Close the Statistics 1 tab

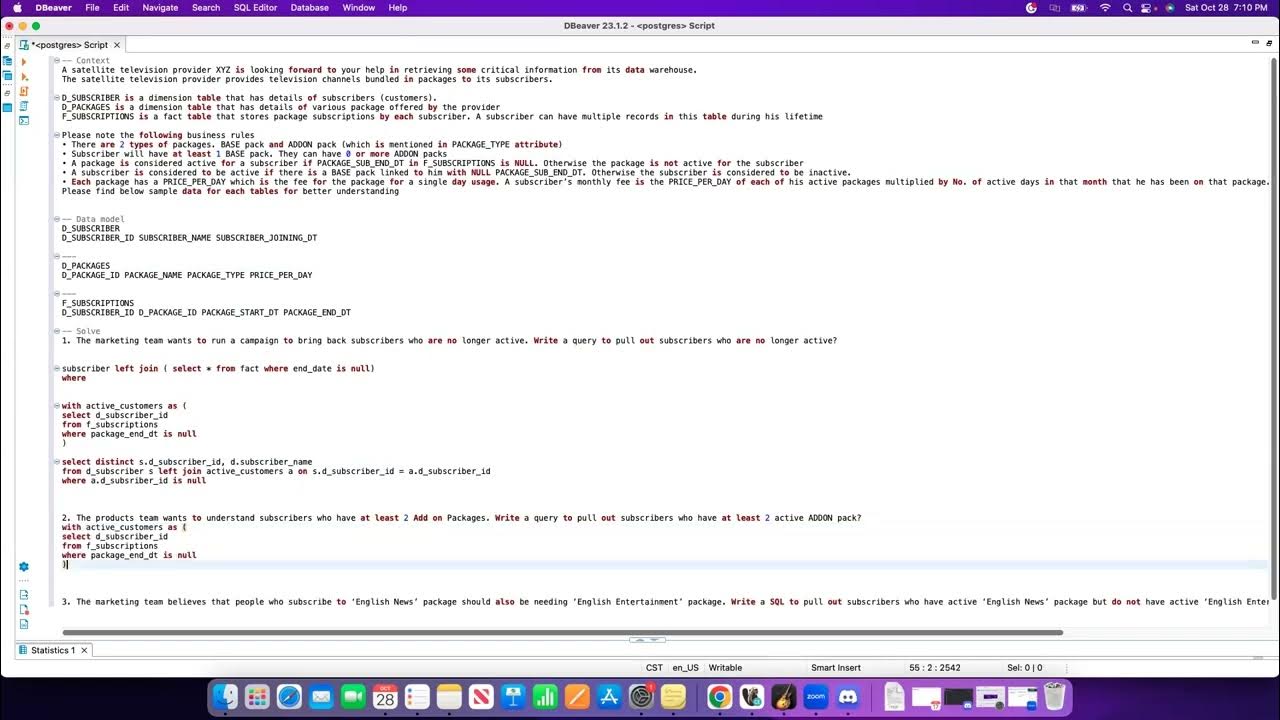click(x=84, y=650)
